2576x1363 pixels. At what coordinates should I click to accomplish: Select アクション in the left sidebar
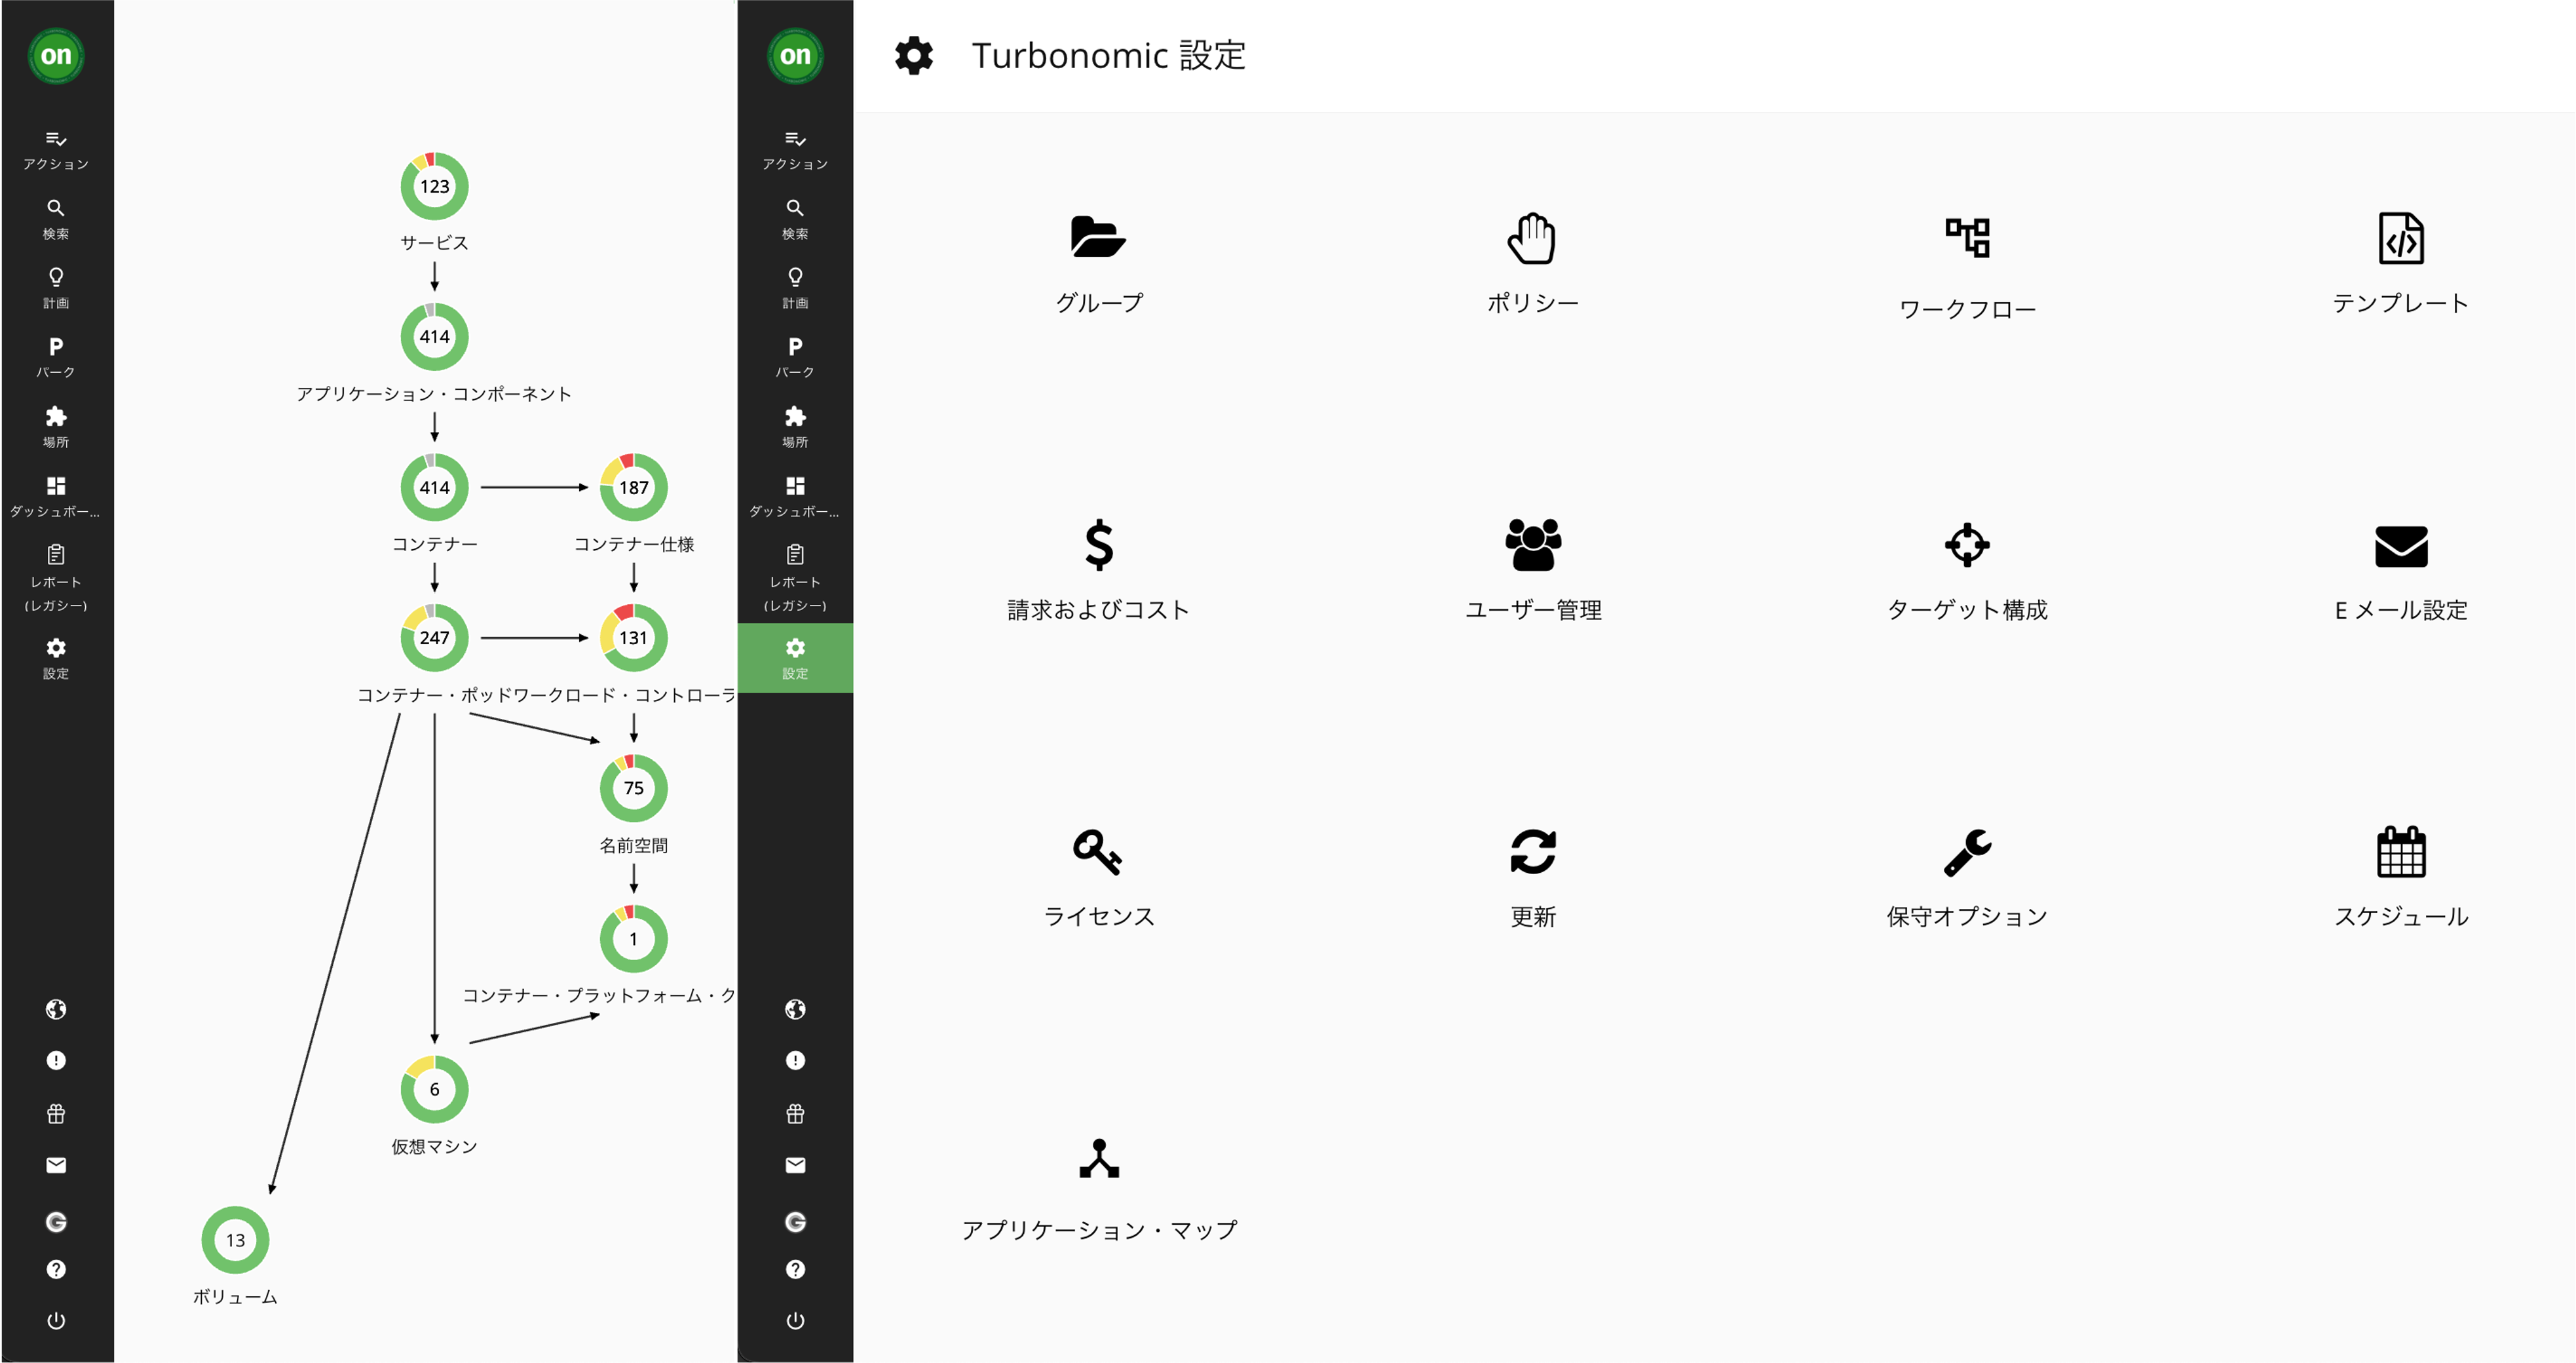tap(56, 149)
